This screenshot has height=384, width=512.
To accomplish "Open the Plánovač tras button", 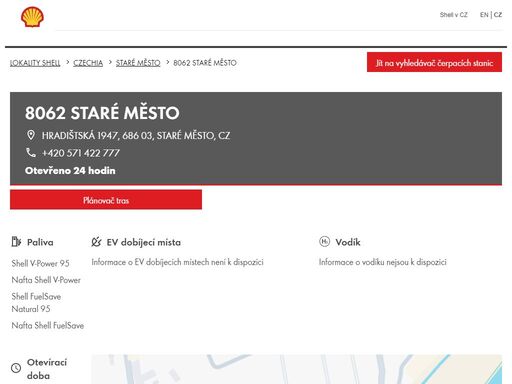I will (106, 200).
